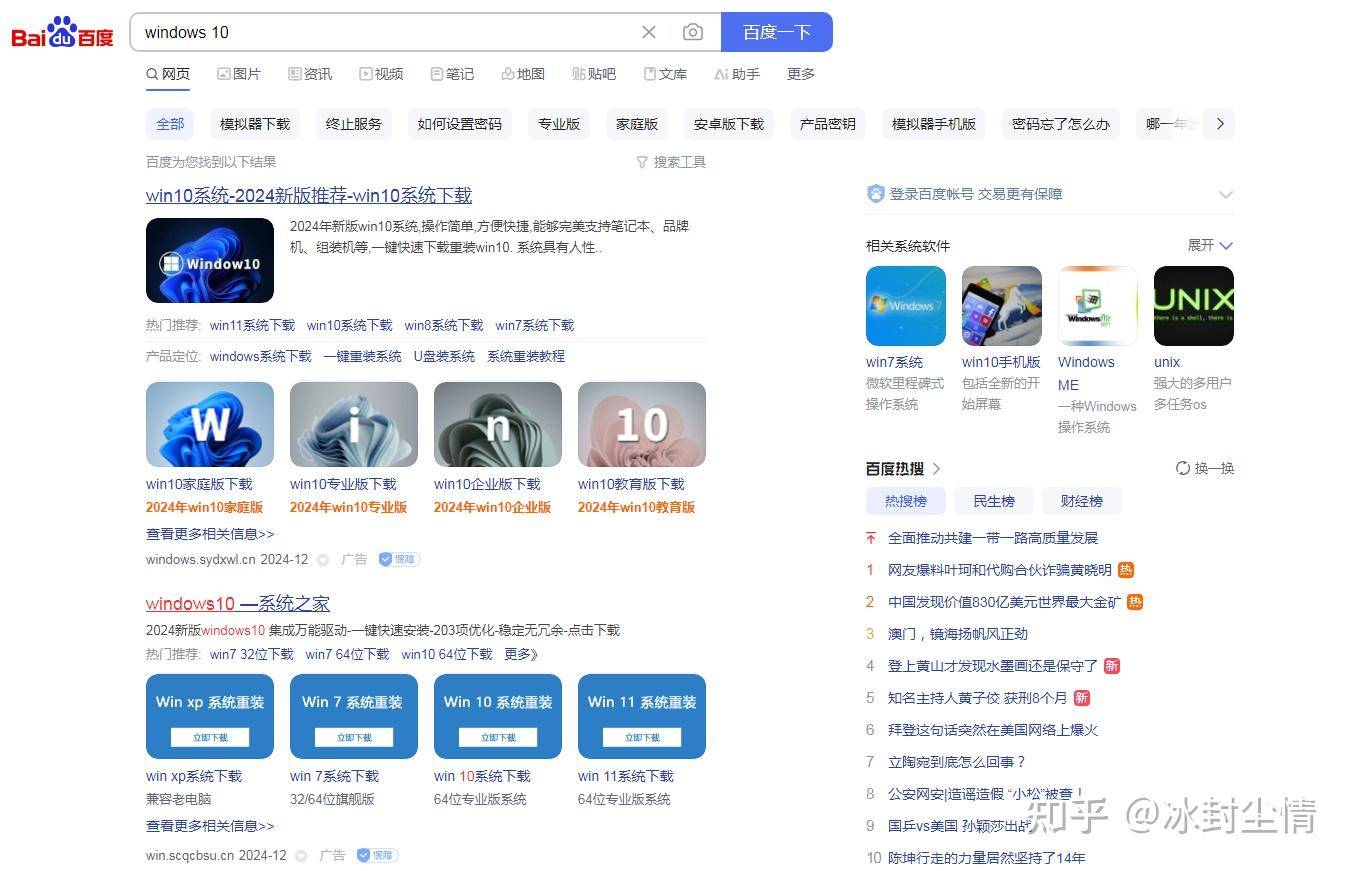Select the 安卓版下载 filter chip
Image resolution: width=1351 pixels, height=871 pixels.
click(x=729, y=124)
